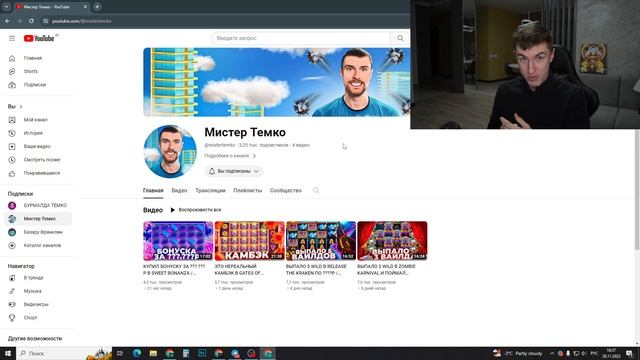Switch to the Видео channel tab
Image resolution: width=640 pixels, height=360 pixels.
[179, 191]
